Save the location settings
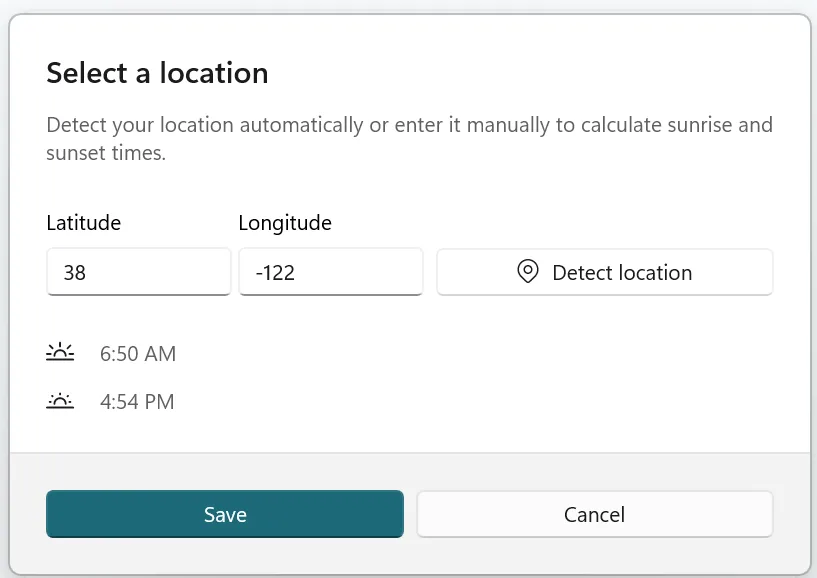The height and width of the screenshot is (578, 817). pyautogui.click(x=224, y=514)
